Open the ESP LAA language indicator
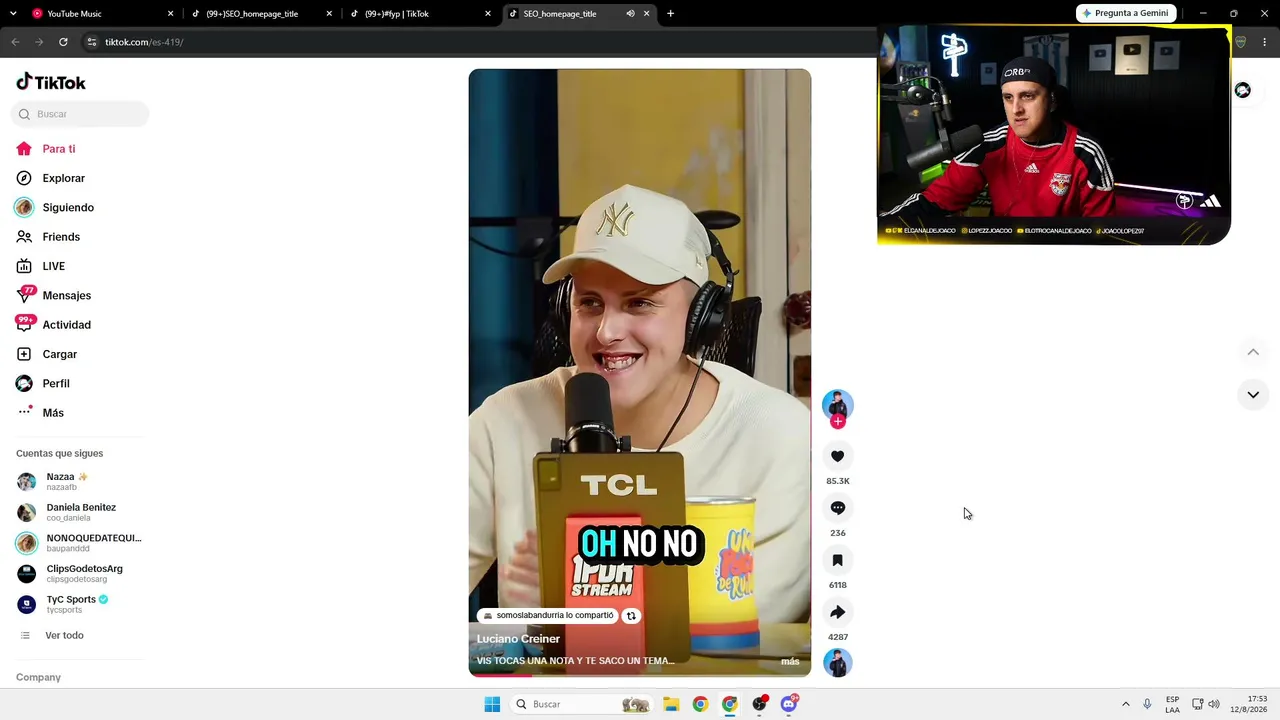Screen dimensions: 1280x720 point(1172,704)
